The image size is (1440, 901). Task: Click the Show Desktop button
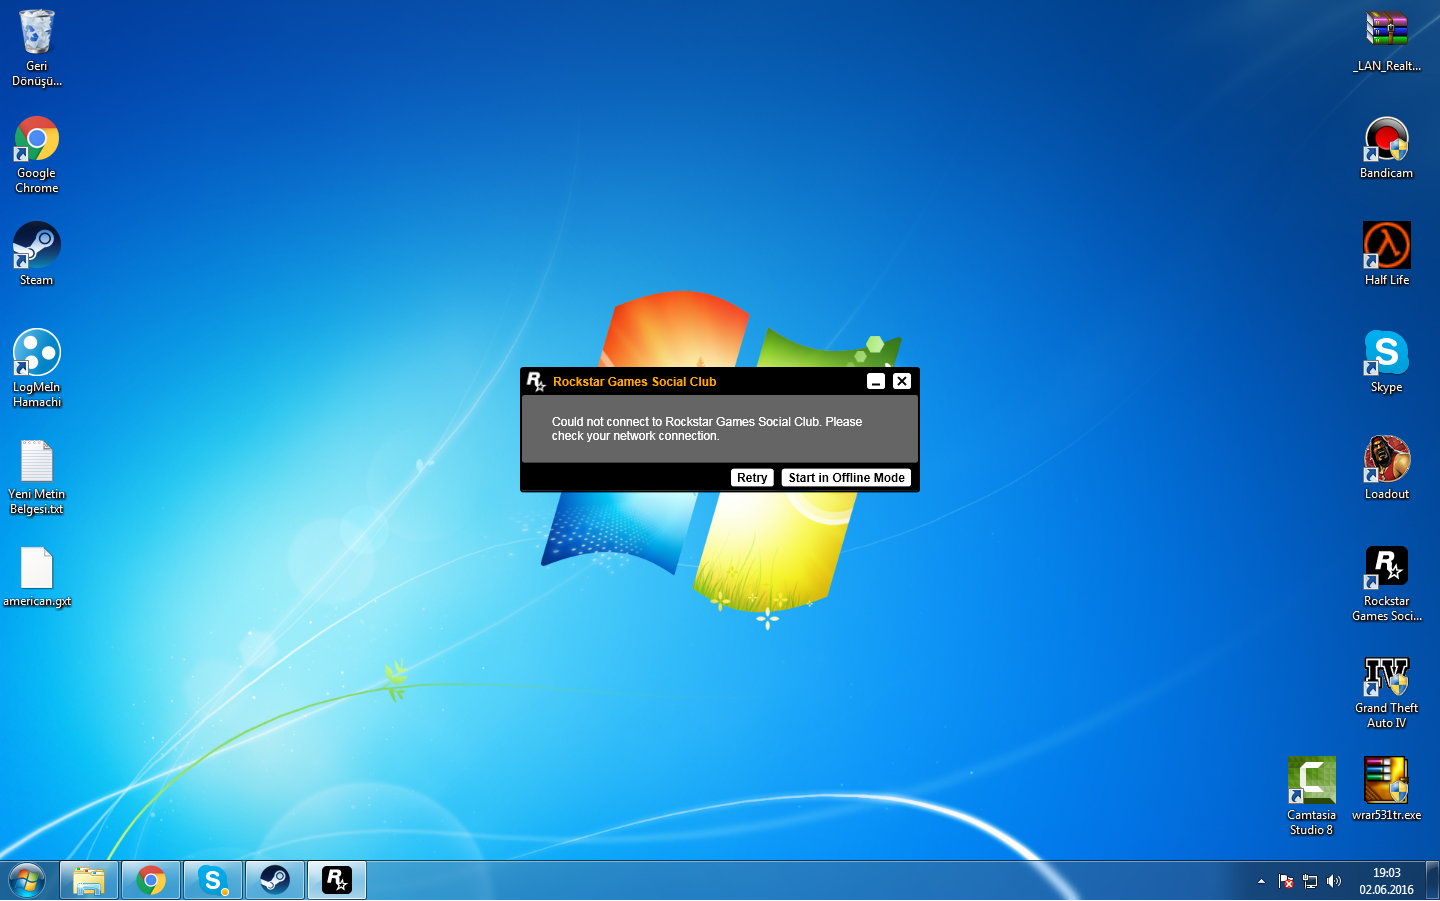[x=1432, y=880]
